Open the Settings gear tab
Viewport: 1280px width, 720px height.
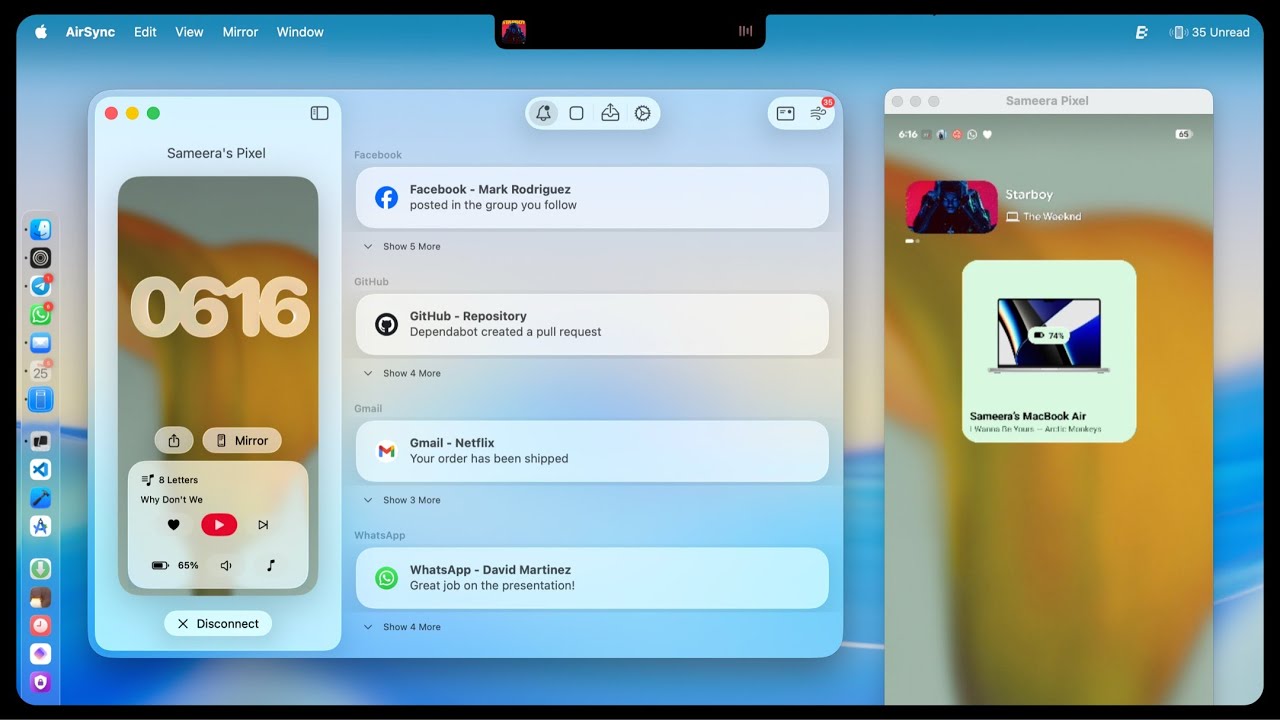click(x=643, y=113)
